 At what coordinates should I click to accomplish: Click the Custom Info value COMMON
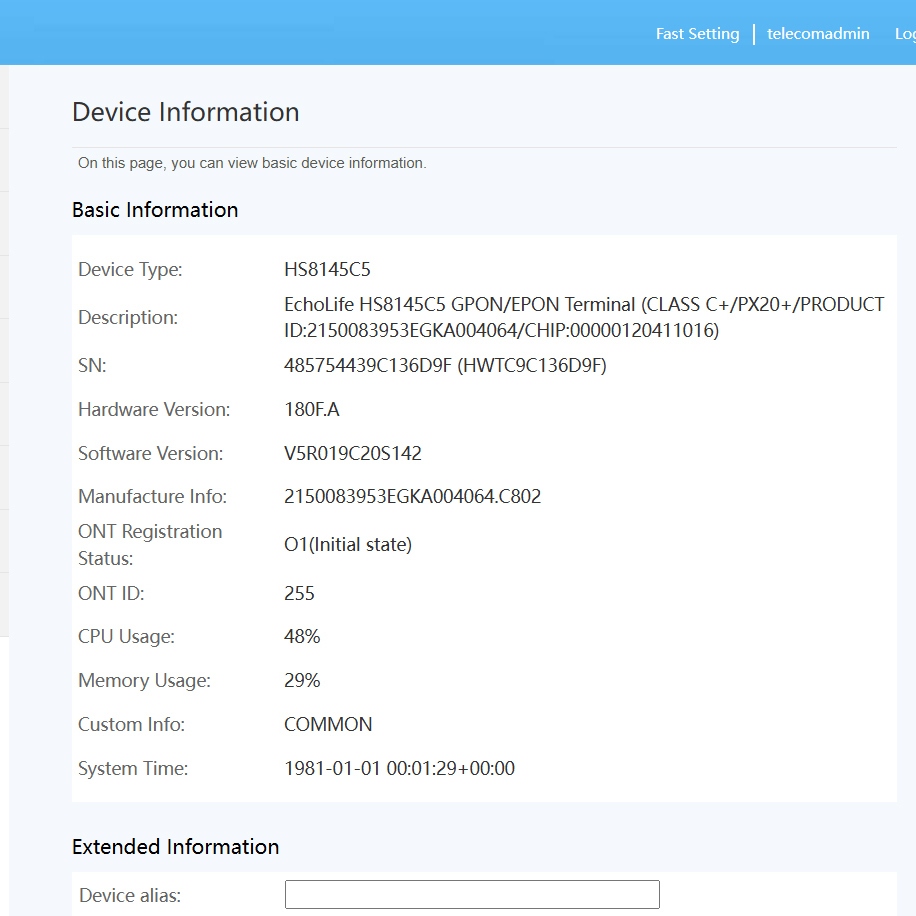click(328, 725)
